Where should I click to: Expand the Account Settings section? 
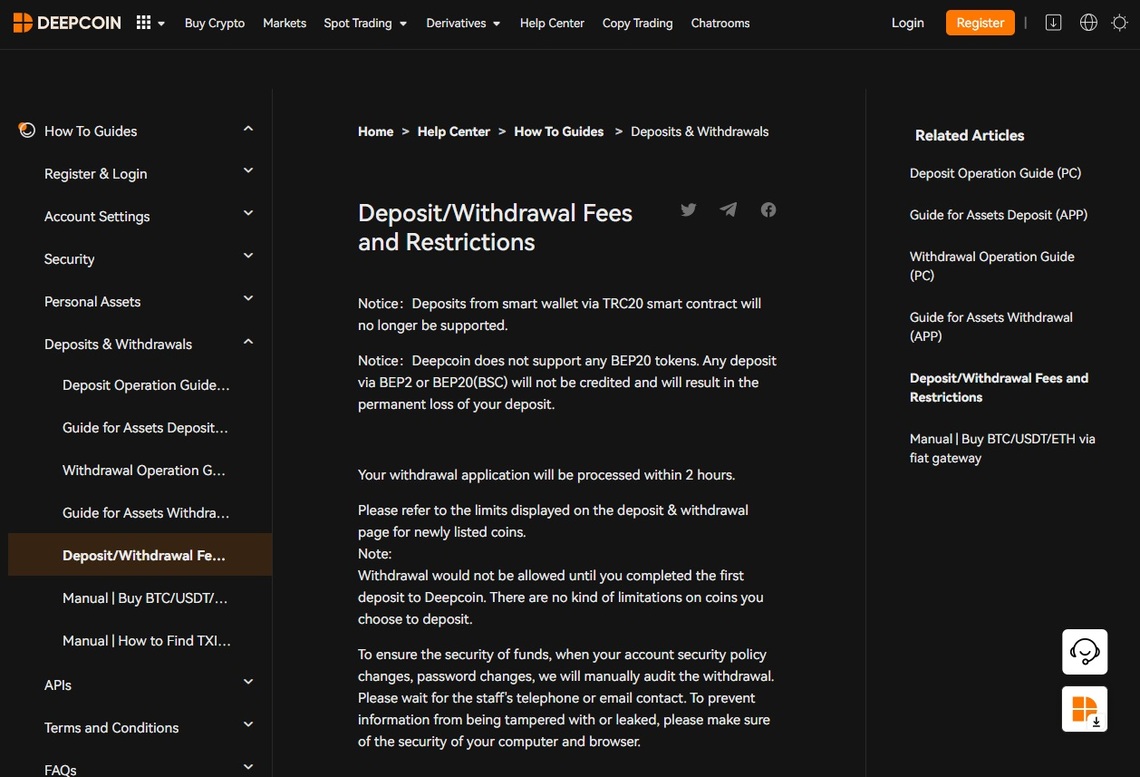pyautogui.click(x=248, y=213)
